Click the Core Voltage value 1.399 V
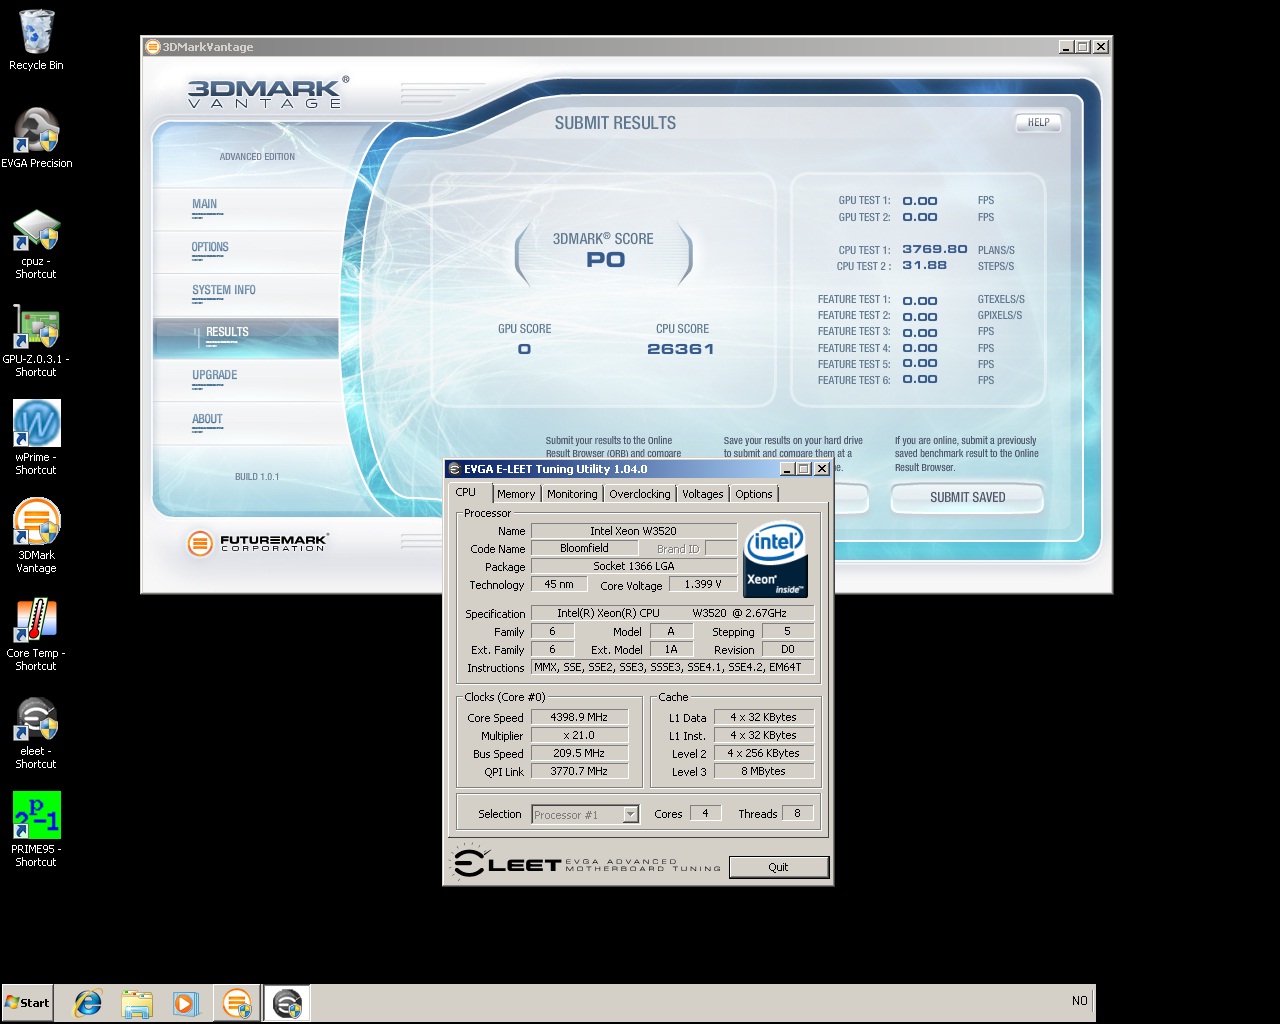The height and width of the screenshot is (1024, 1280). coord(704,584)
